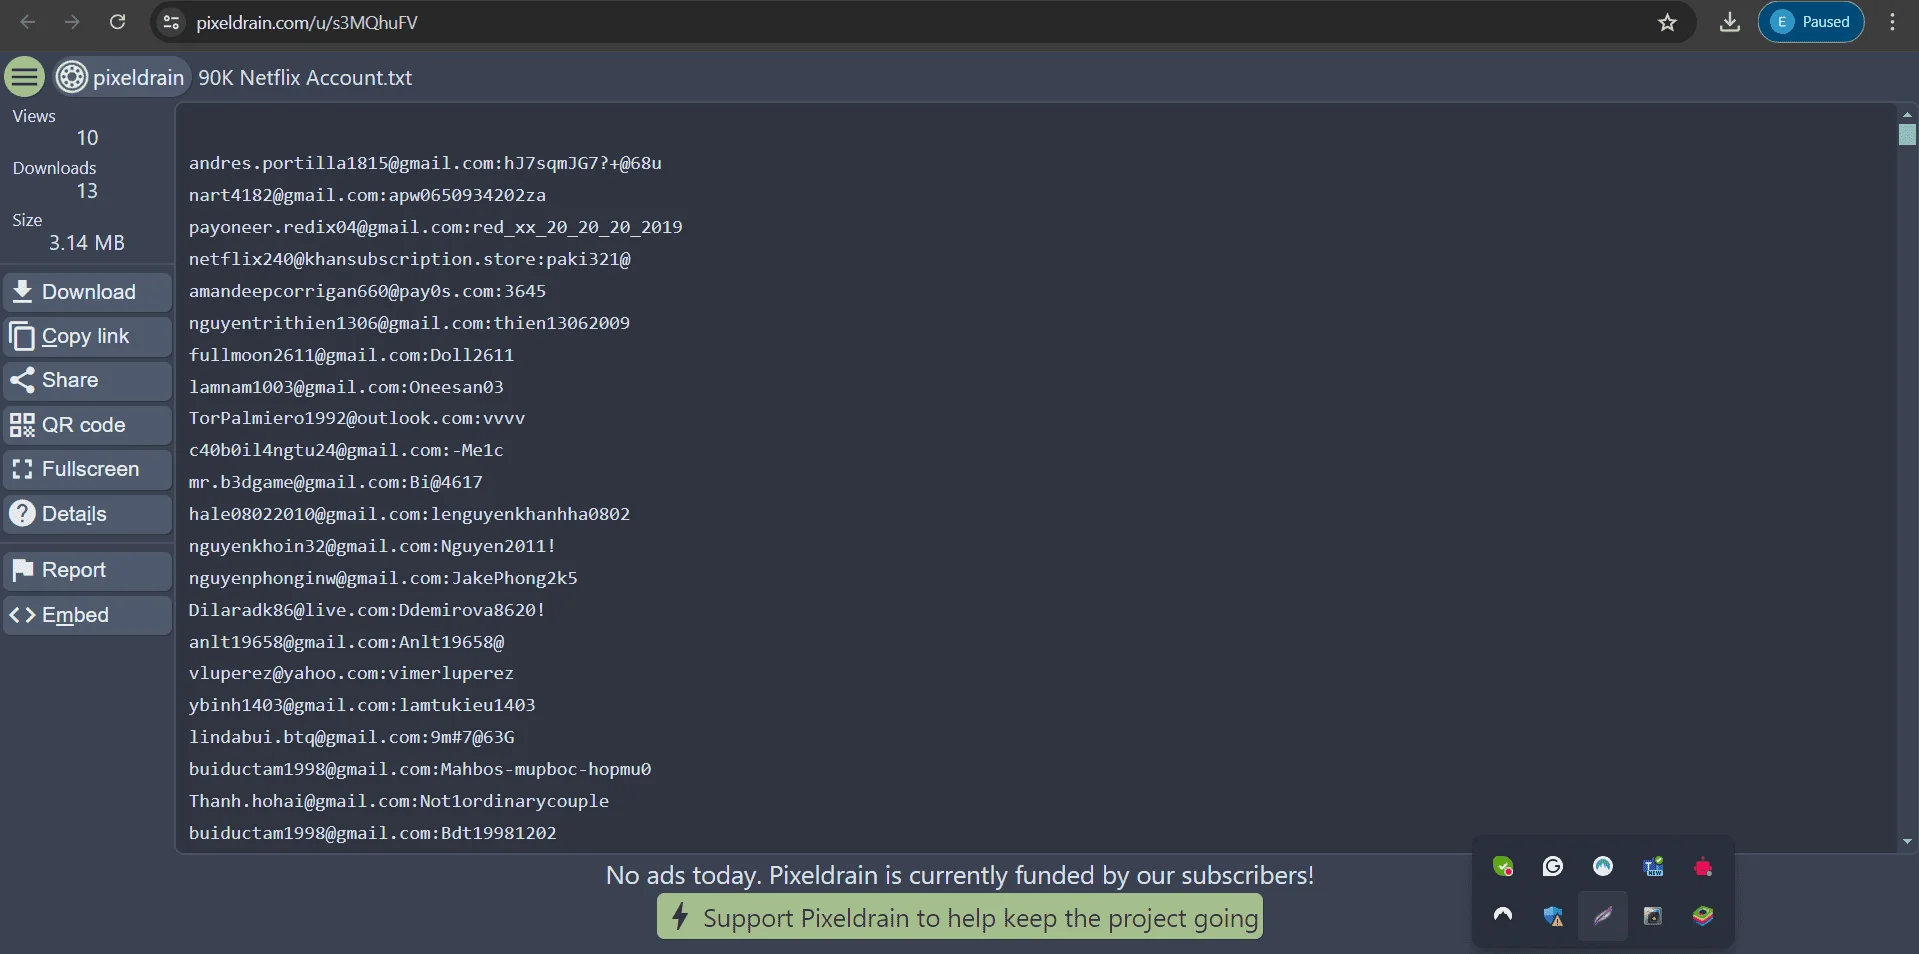Viewport: 1919px width, 954px height.
Task: Open Windows Security shield warning tray icon
Action: [x=1553, y=916]
